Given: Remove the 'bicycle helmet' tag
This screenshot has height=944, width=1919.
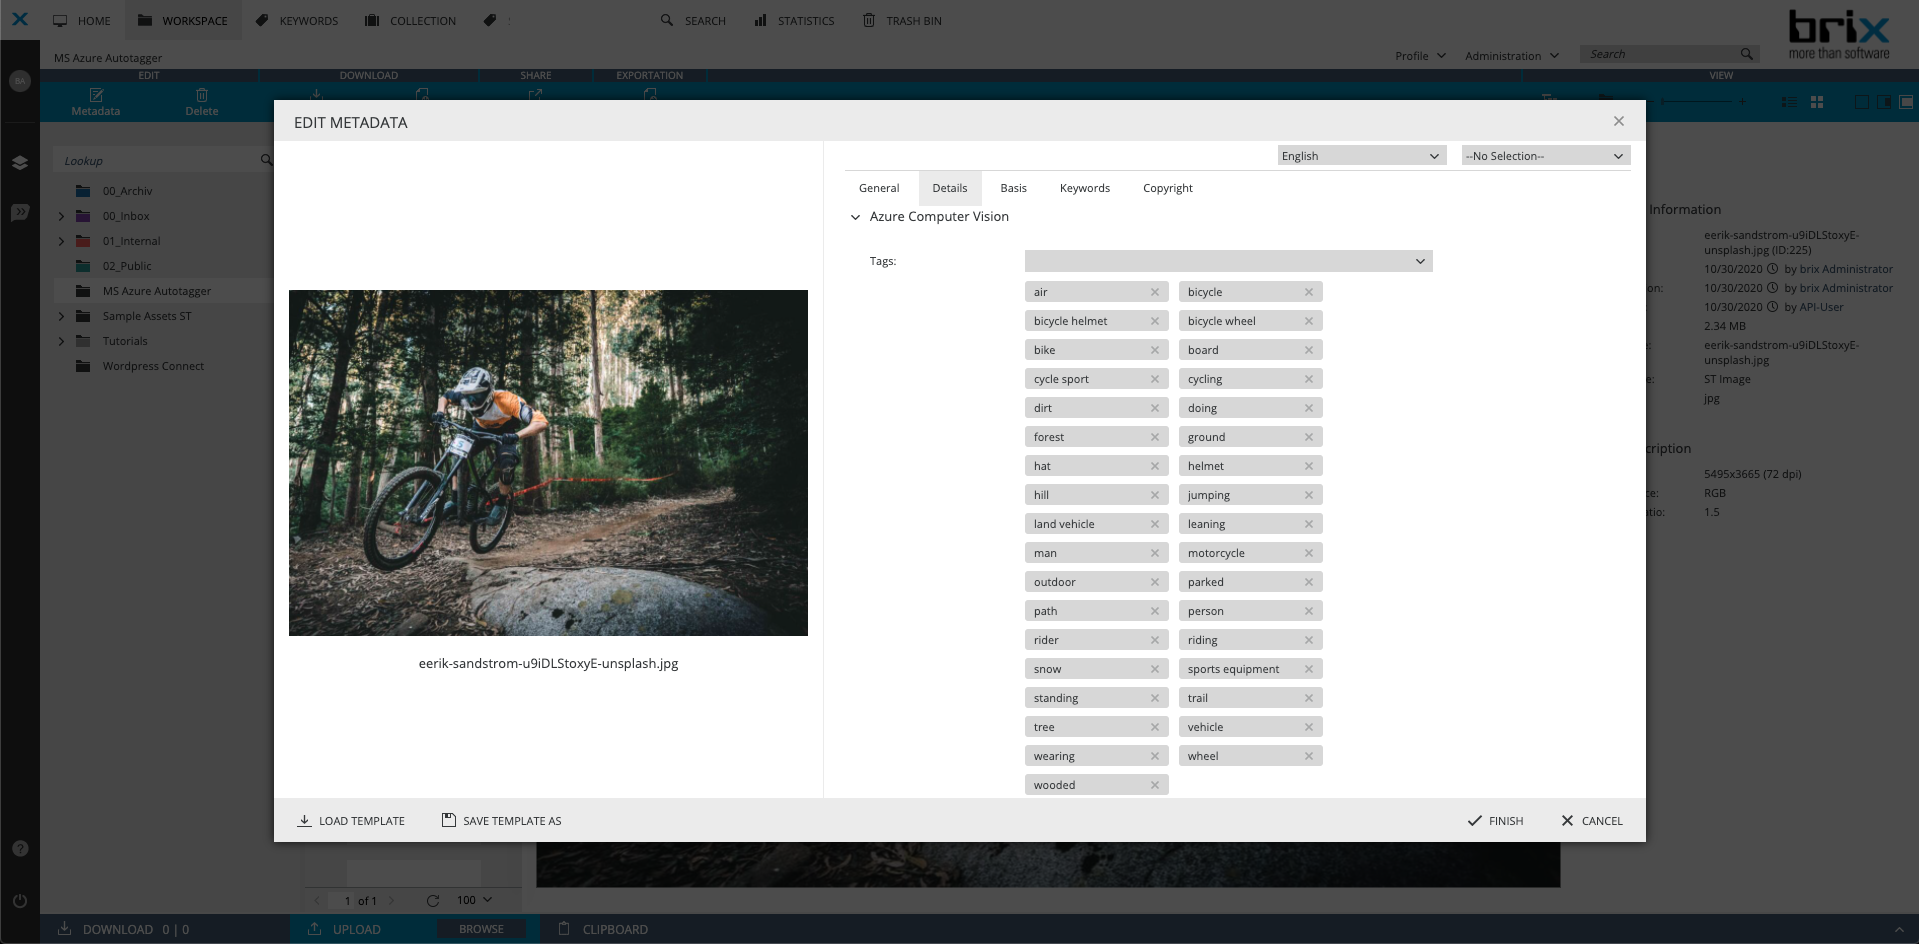Looking at the screenshot, I should (1154, 321).
